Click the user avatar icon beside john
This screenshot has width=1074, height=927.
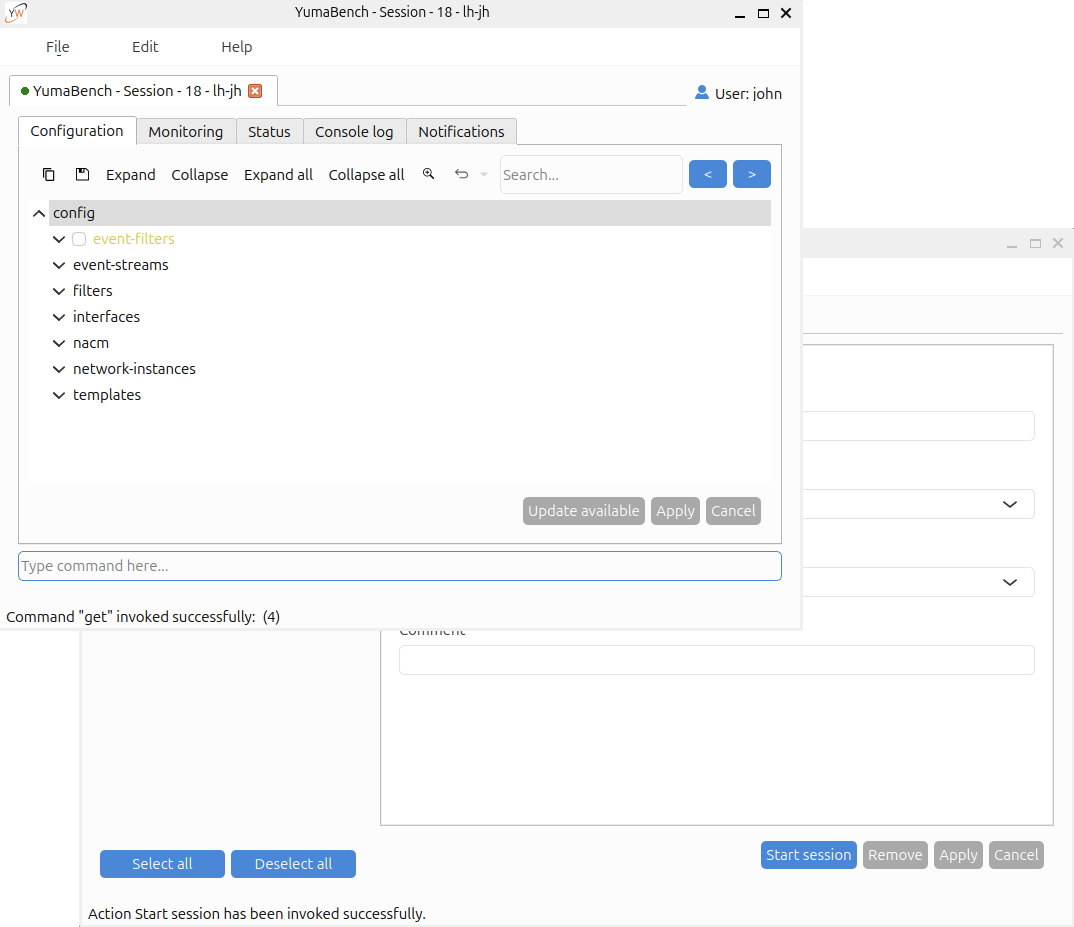[701, 92]
